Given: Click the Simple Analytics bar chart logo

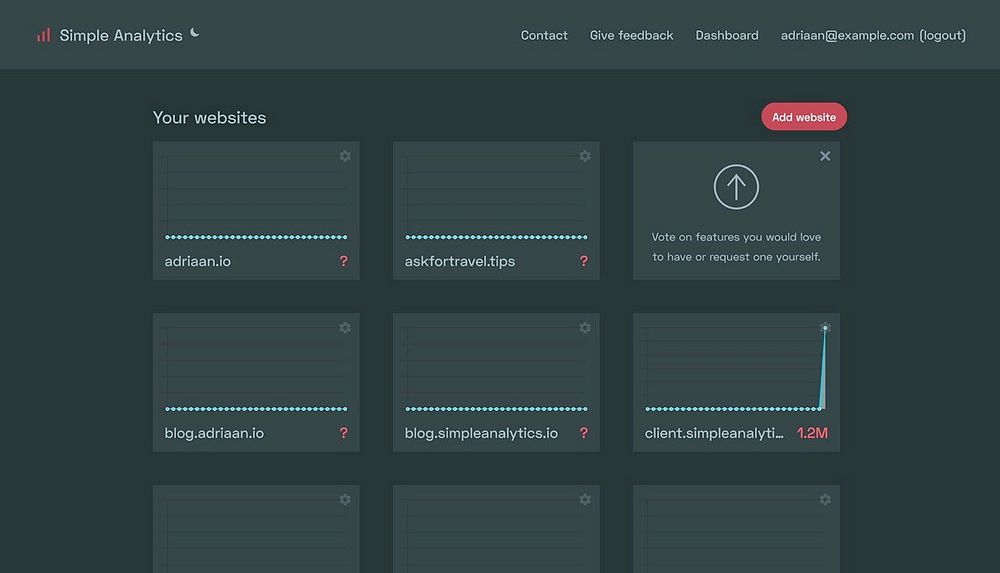Looking at the screenshot, I should click(43, 35).
